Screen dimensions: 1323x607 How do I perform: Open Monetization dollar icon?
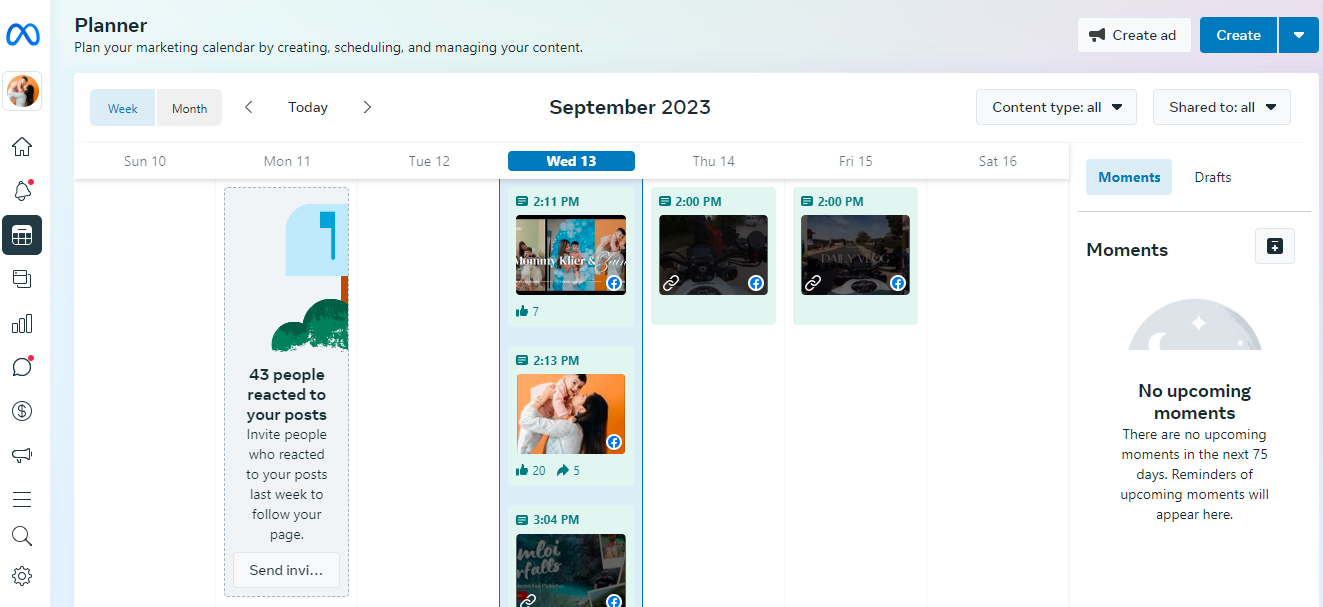[22, 411]
